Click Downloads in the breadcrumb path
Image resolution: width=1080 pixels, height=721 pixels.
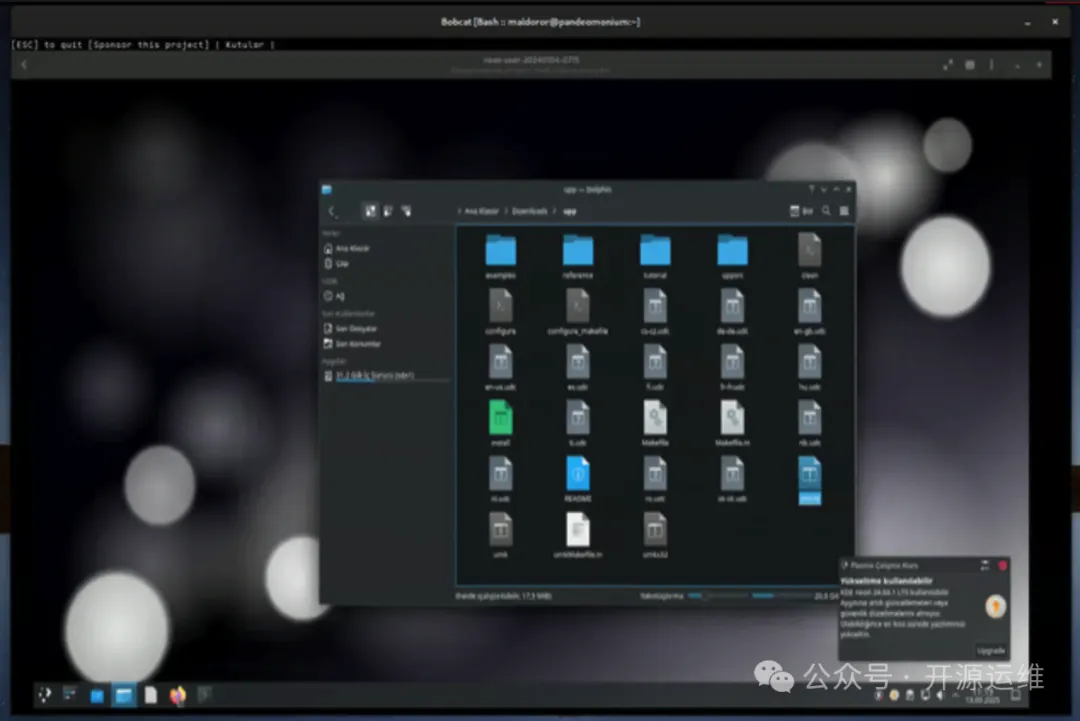pyautogui.click(x=530, y=211)
